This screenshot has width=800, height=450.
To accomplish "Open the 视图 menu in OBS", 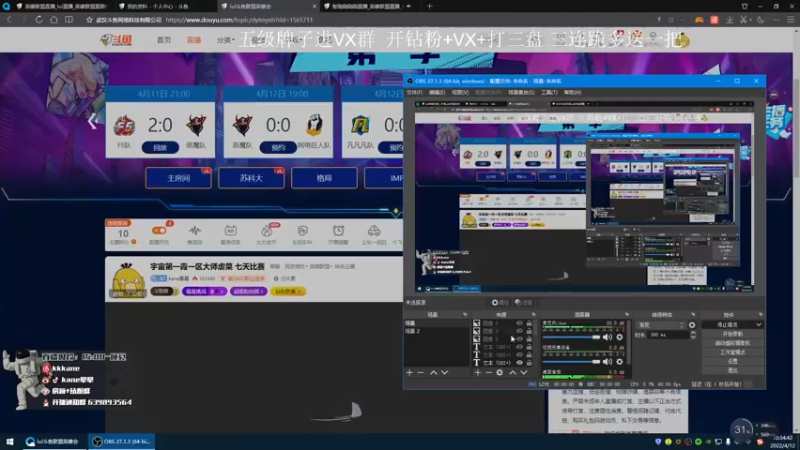I will [x=460, y=92].
